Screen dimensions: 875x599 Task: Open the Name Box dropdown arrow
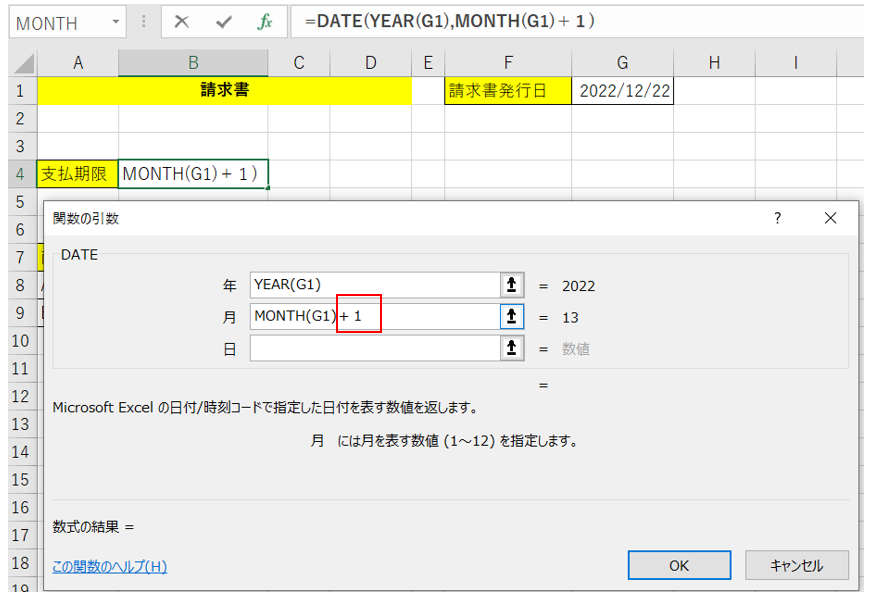(x=117, y=22)
